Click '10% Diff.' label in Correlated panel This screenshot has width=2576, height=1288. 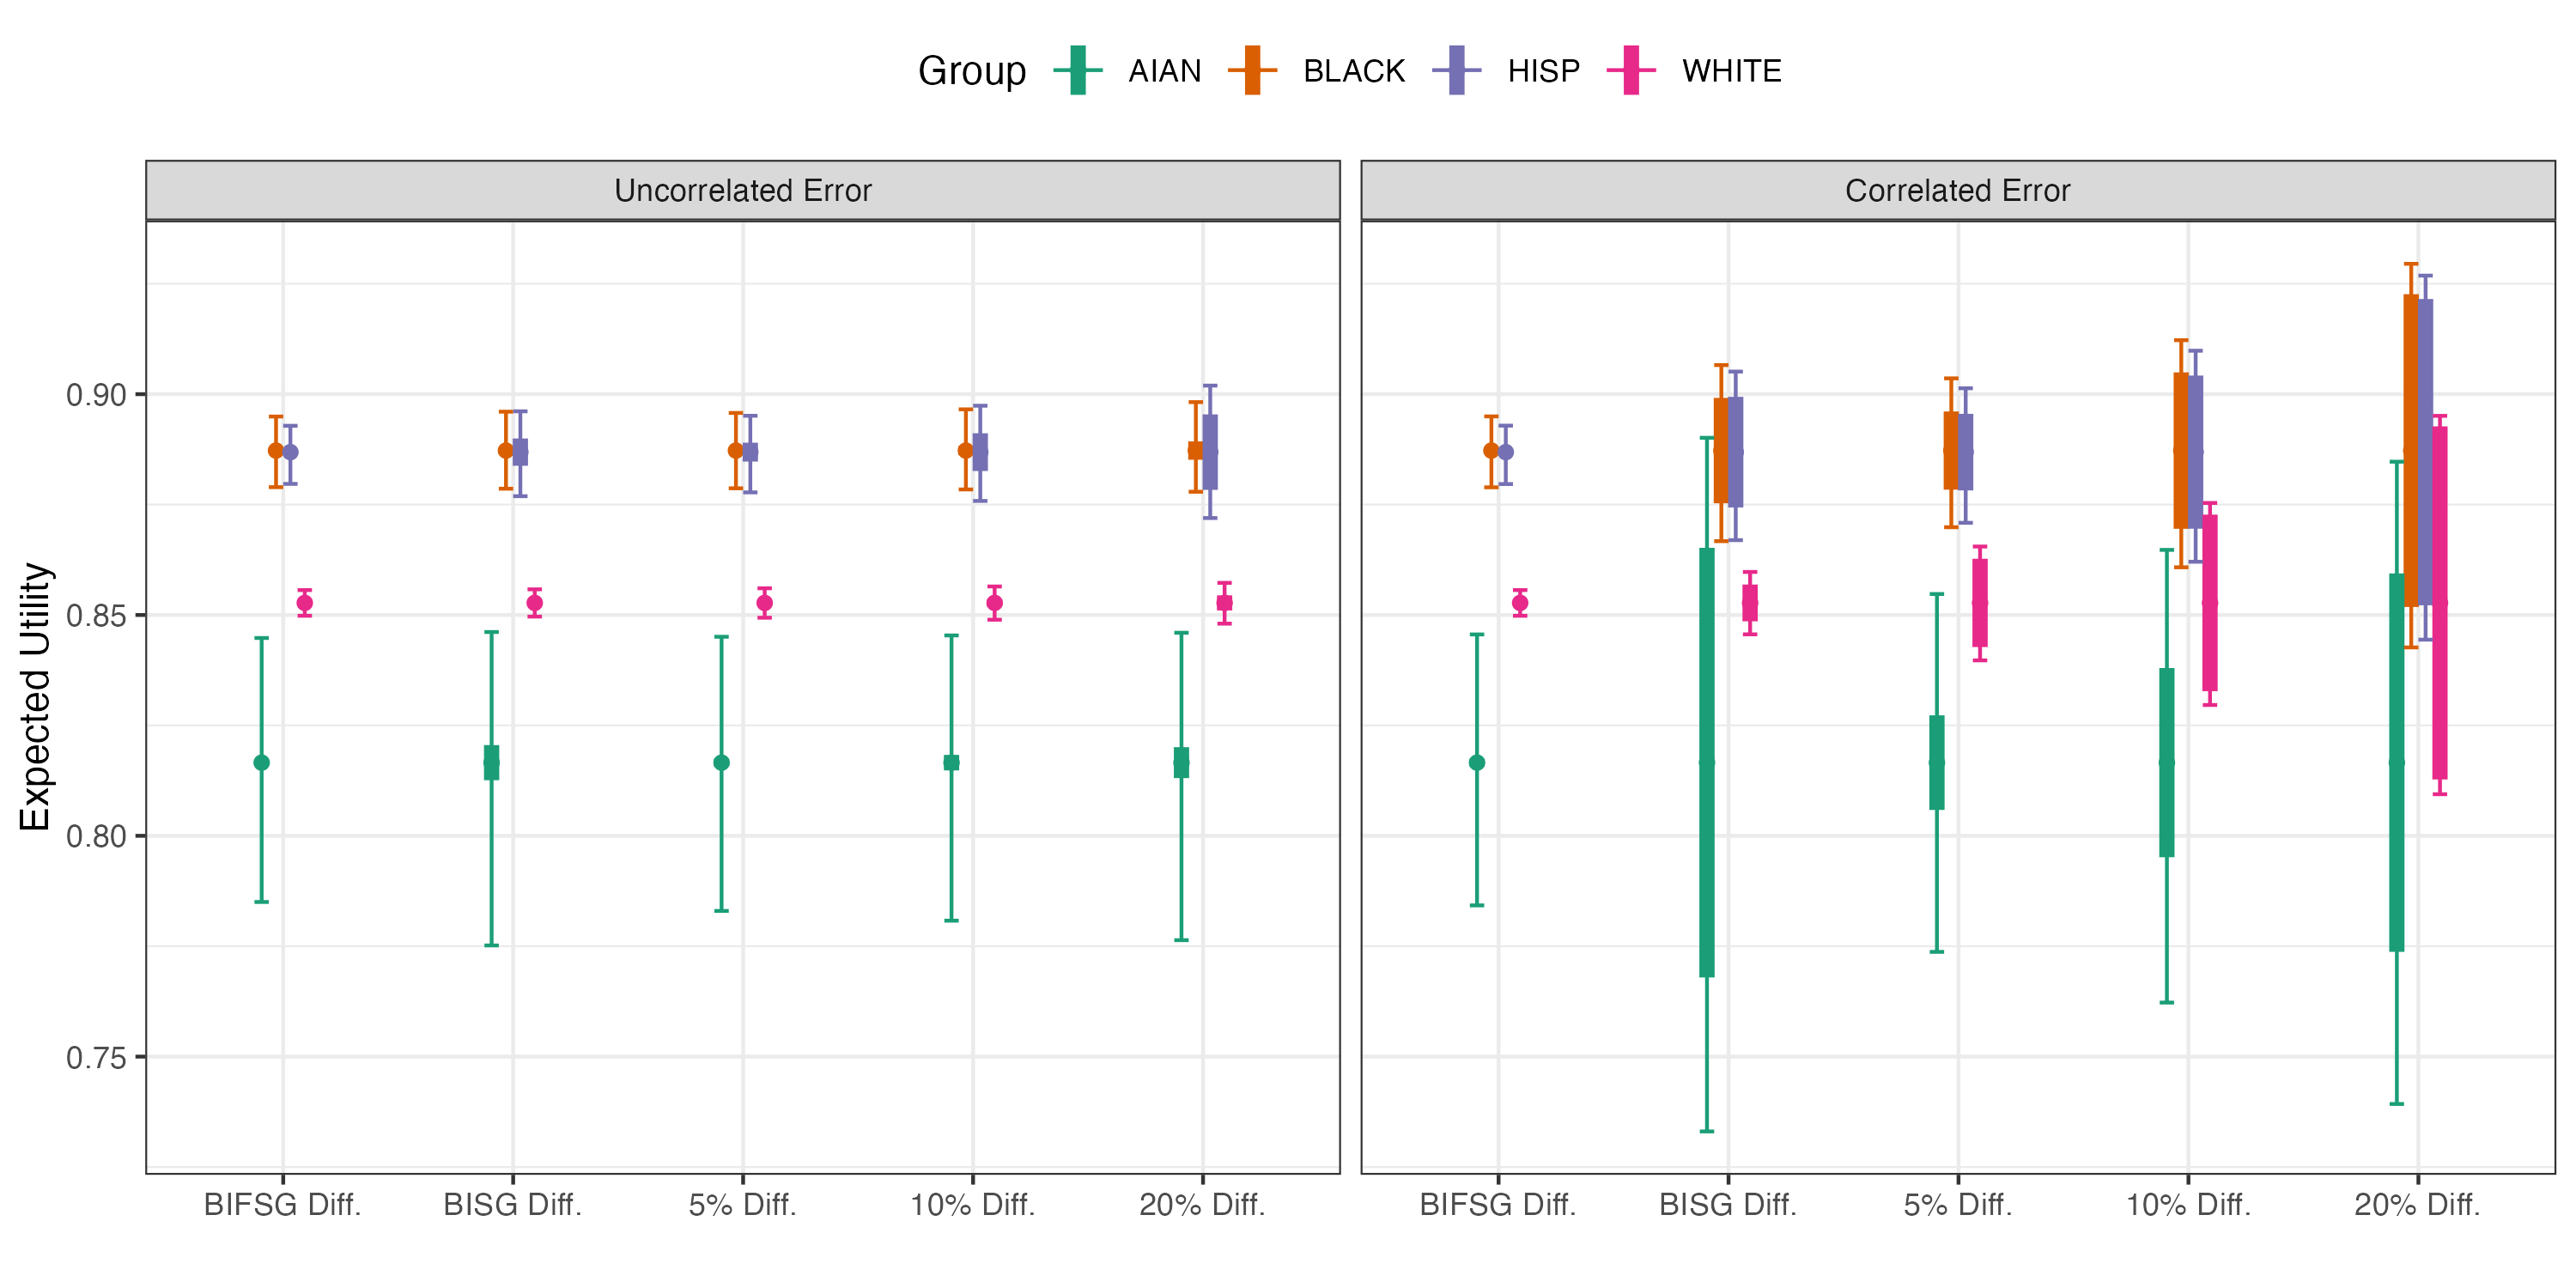point(2188,1205)
